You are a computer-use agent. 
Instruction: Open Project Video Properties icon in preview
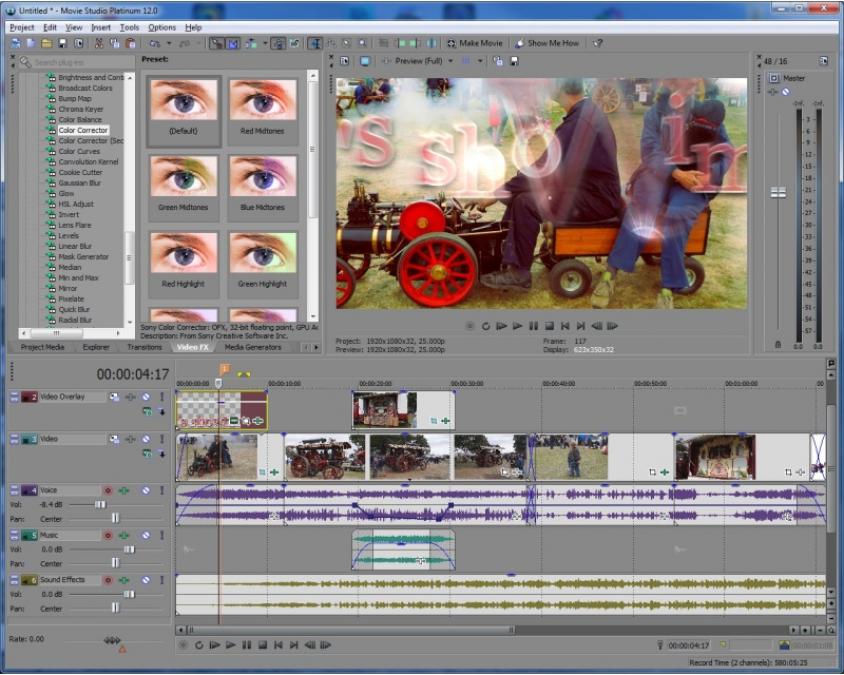344,61
